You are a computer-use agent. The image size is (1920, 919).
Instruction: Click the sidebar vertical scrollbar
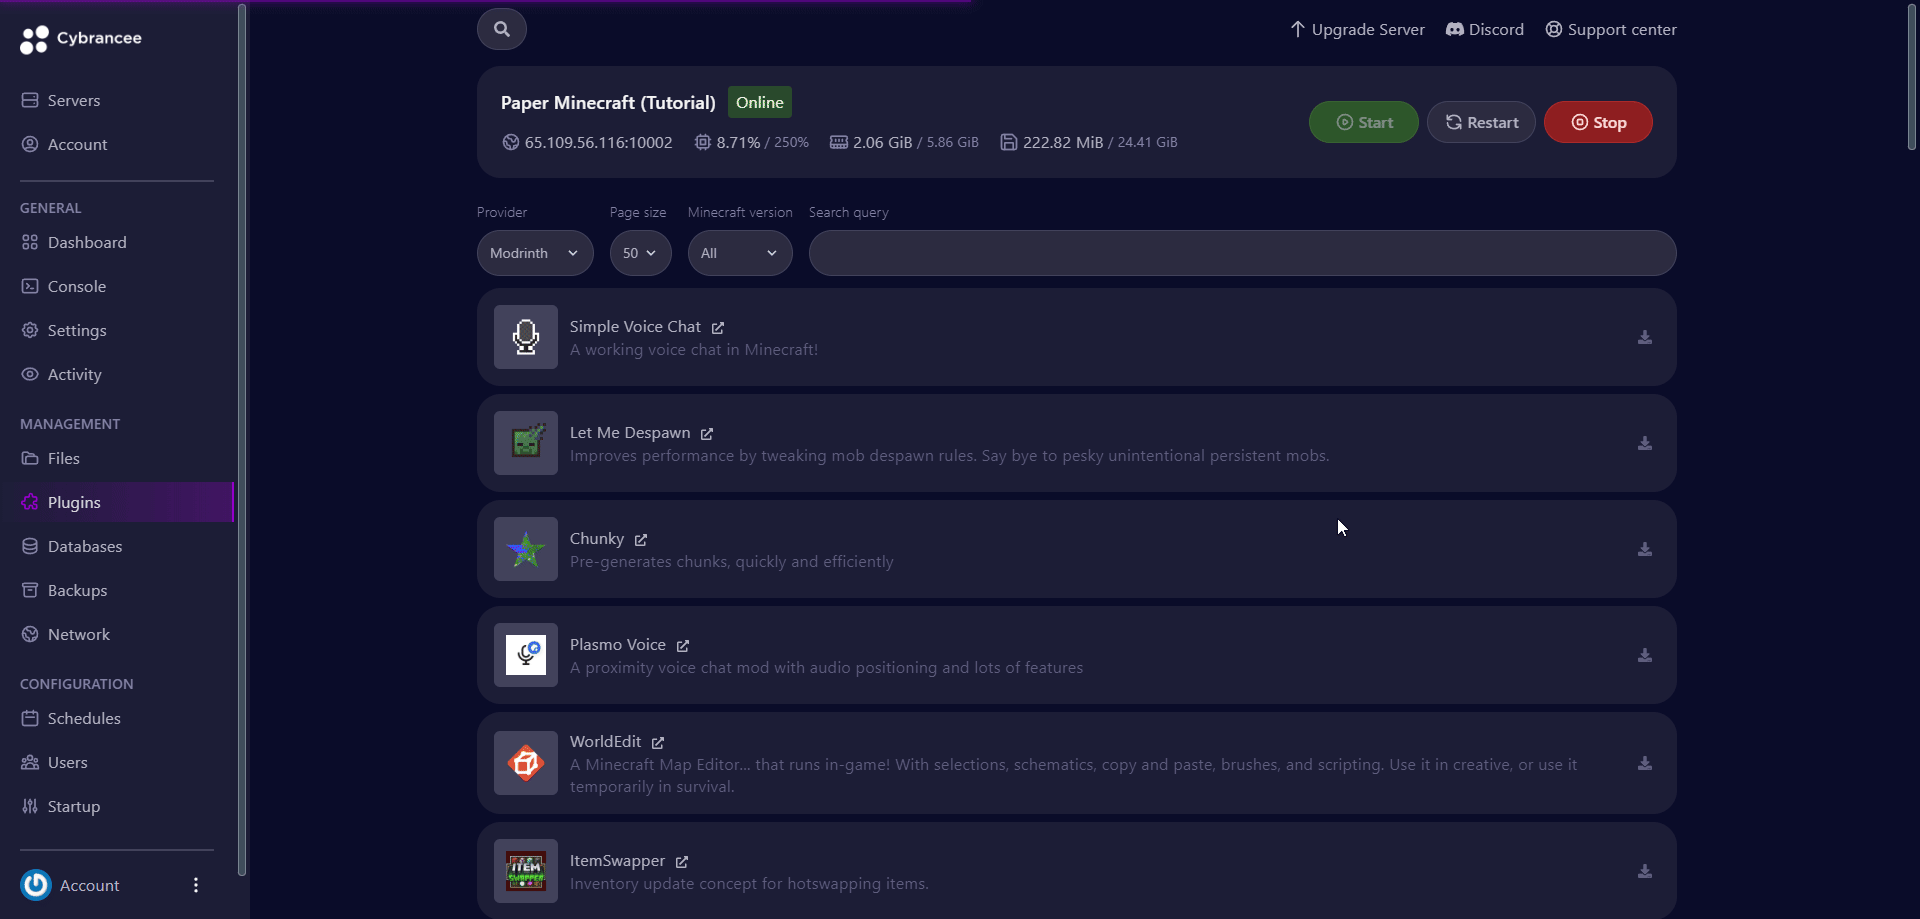coord(241,440)
